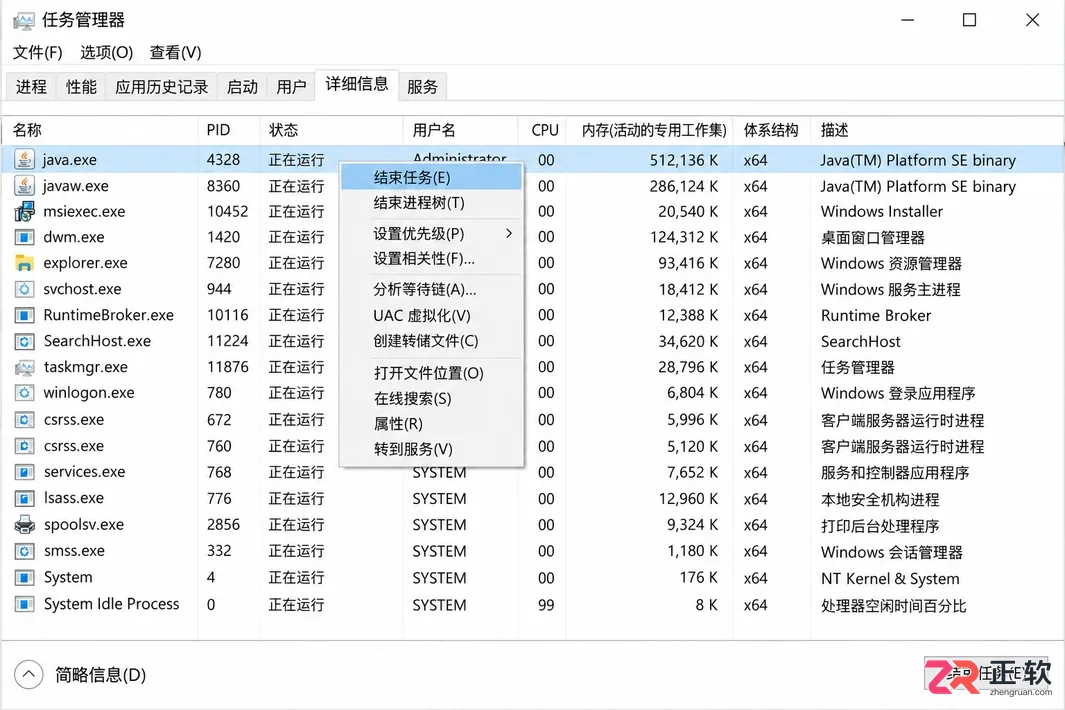Select the msiexec.exe installer icon
The image size is (1065, 710).
pos(24,211)
